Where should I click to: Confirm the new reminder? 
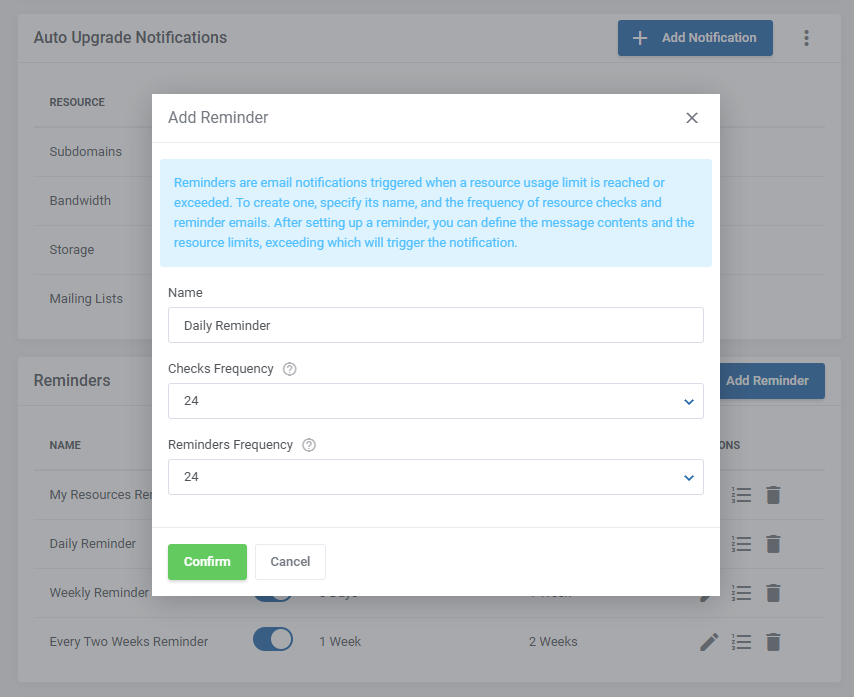207,561
